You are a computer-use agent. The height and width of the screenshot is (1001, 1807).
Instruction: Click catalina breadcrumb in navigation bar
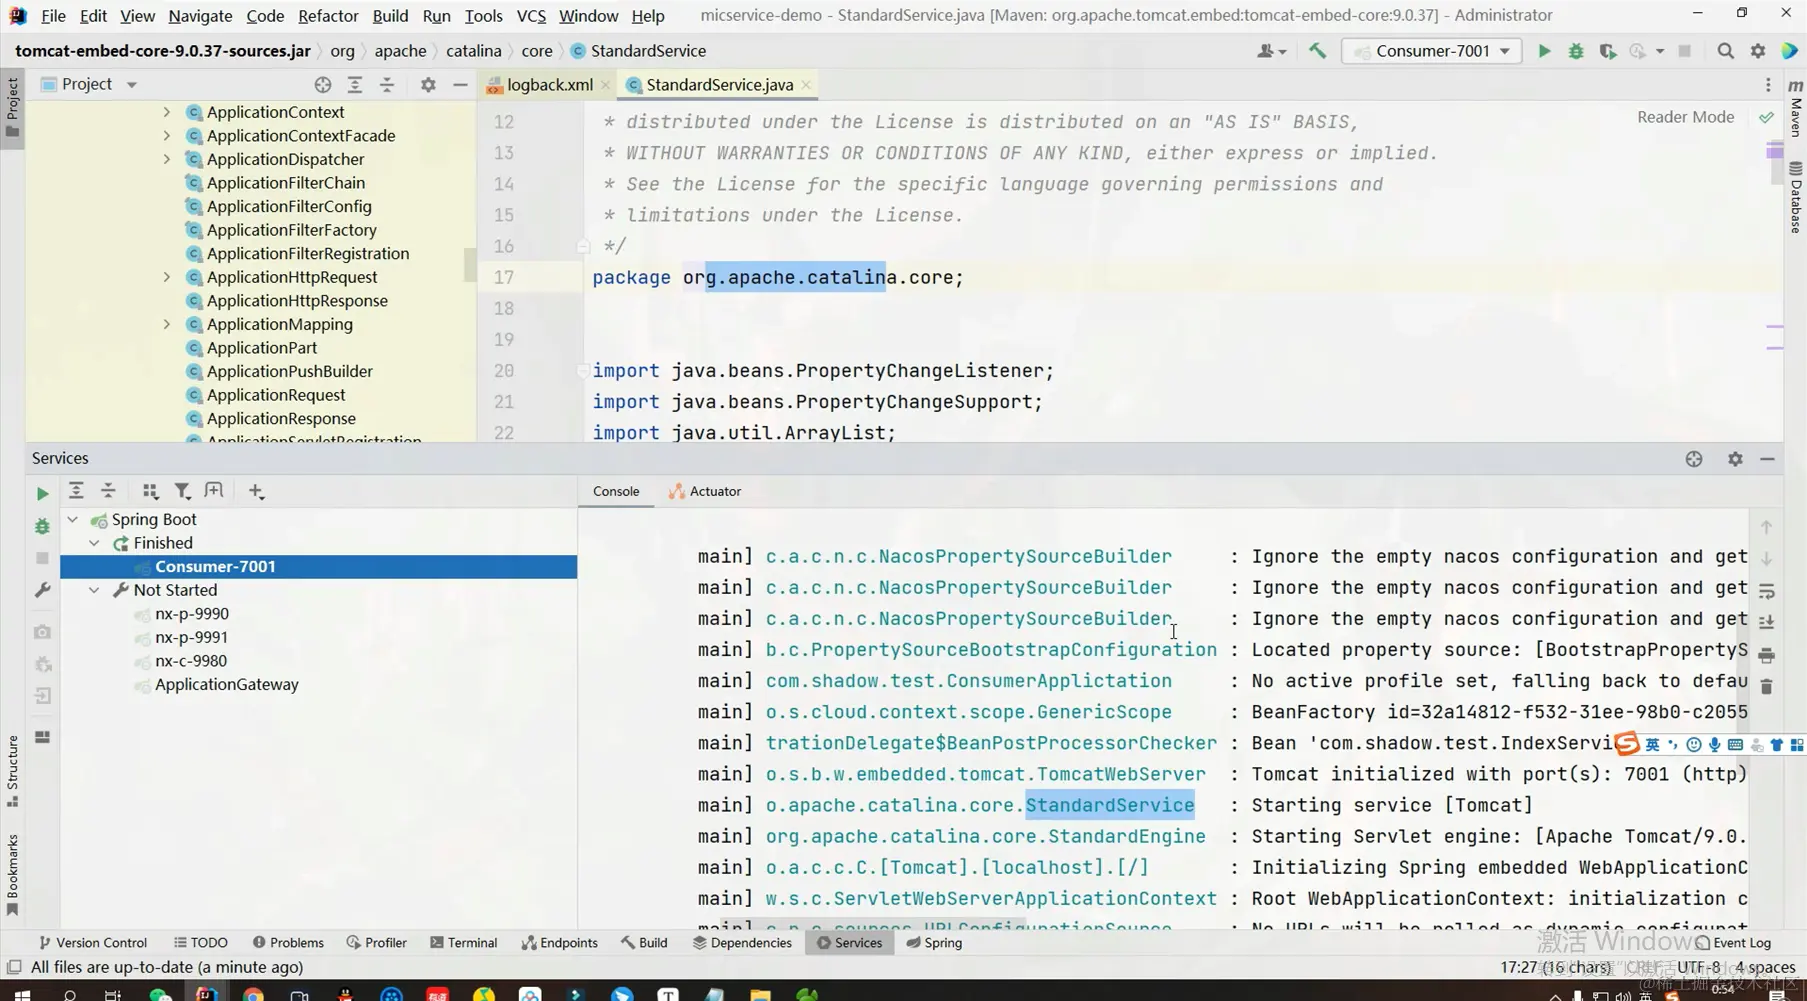tap(473, 51)
